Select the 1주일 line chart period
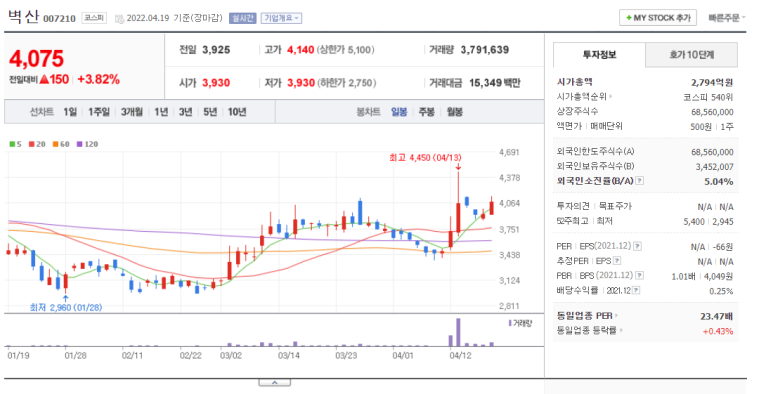Screen dimensions: 773x394 pyautogui.click(x=99, y=112)
